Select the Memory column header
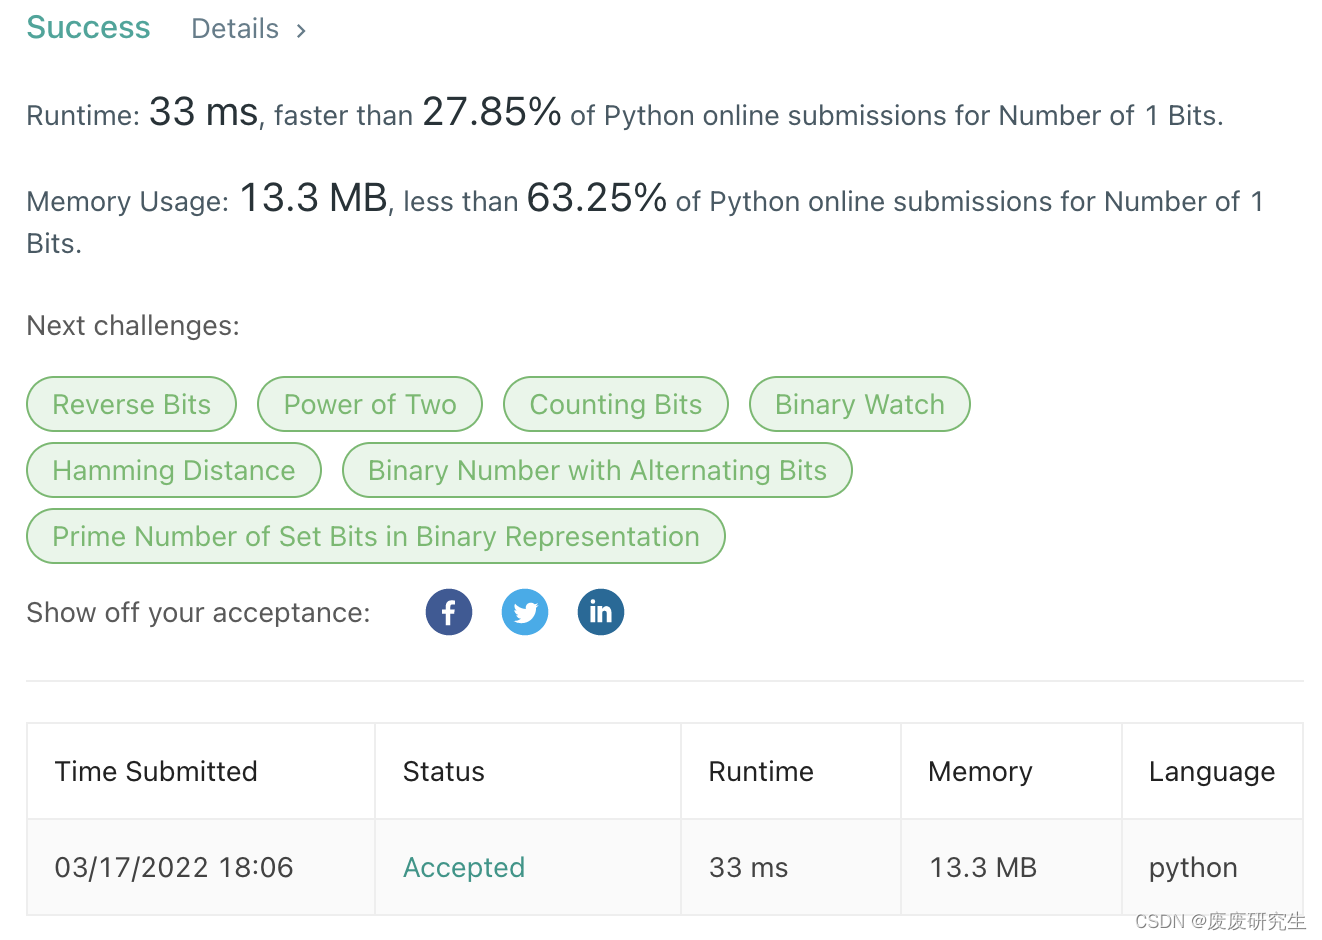 point(980,771)
